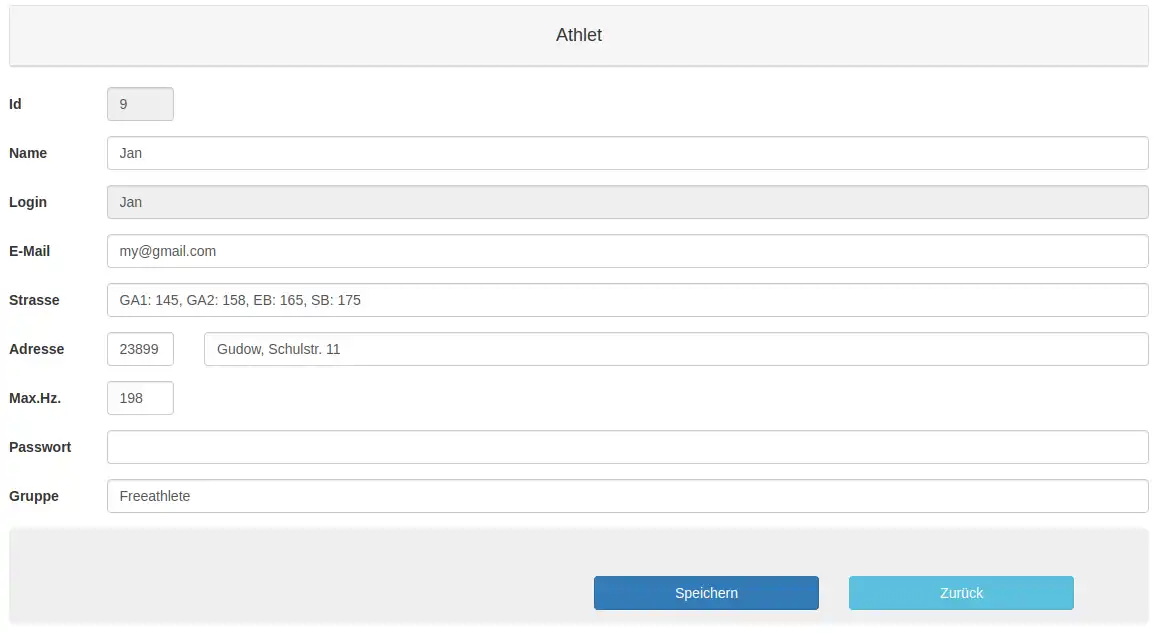Click the Speichern button

(706, 593)
